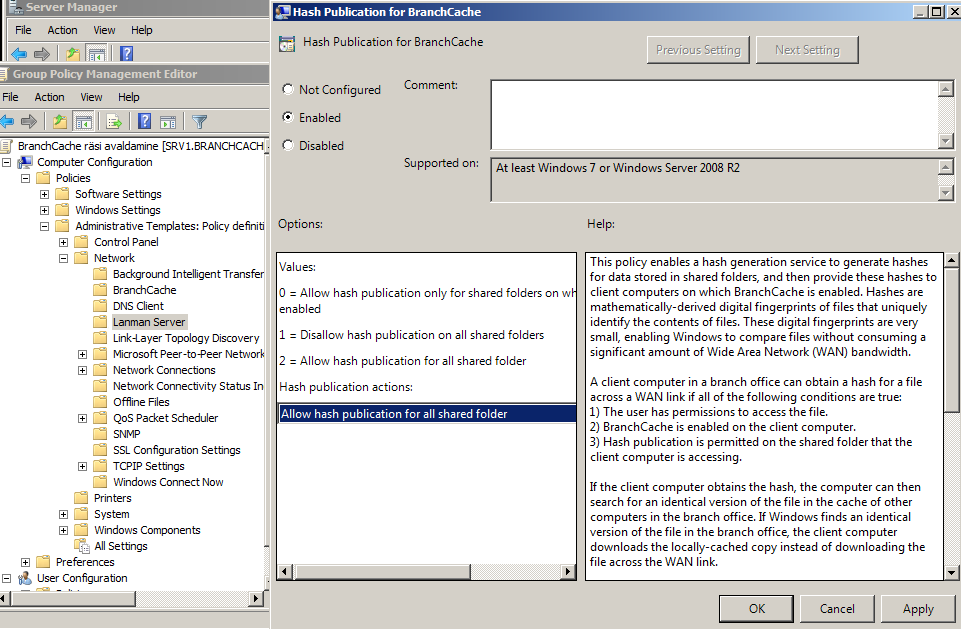Screen dimensions: 961x629
Task: Expand the Windows Components tree node
Action: point(64,530)
